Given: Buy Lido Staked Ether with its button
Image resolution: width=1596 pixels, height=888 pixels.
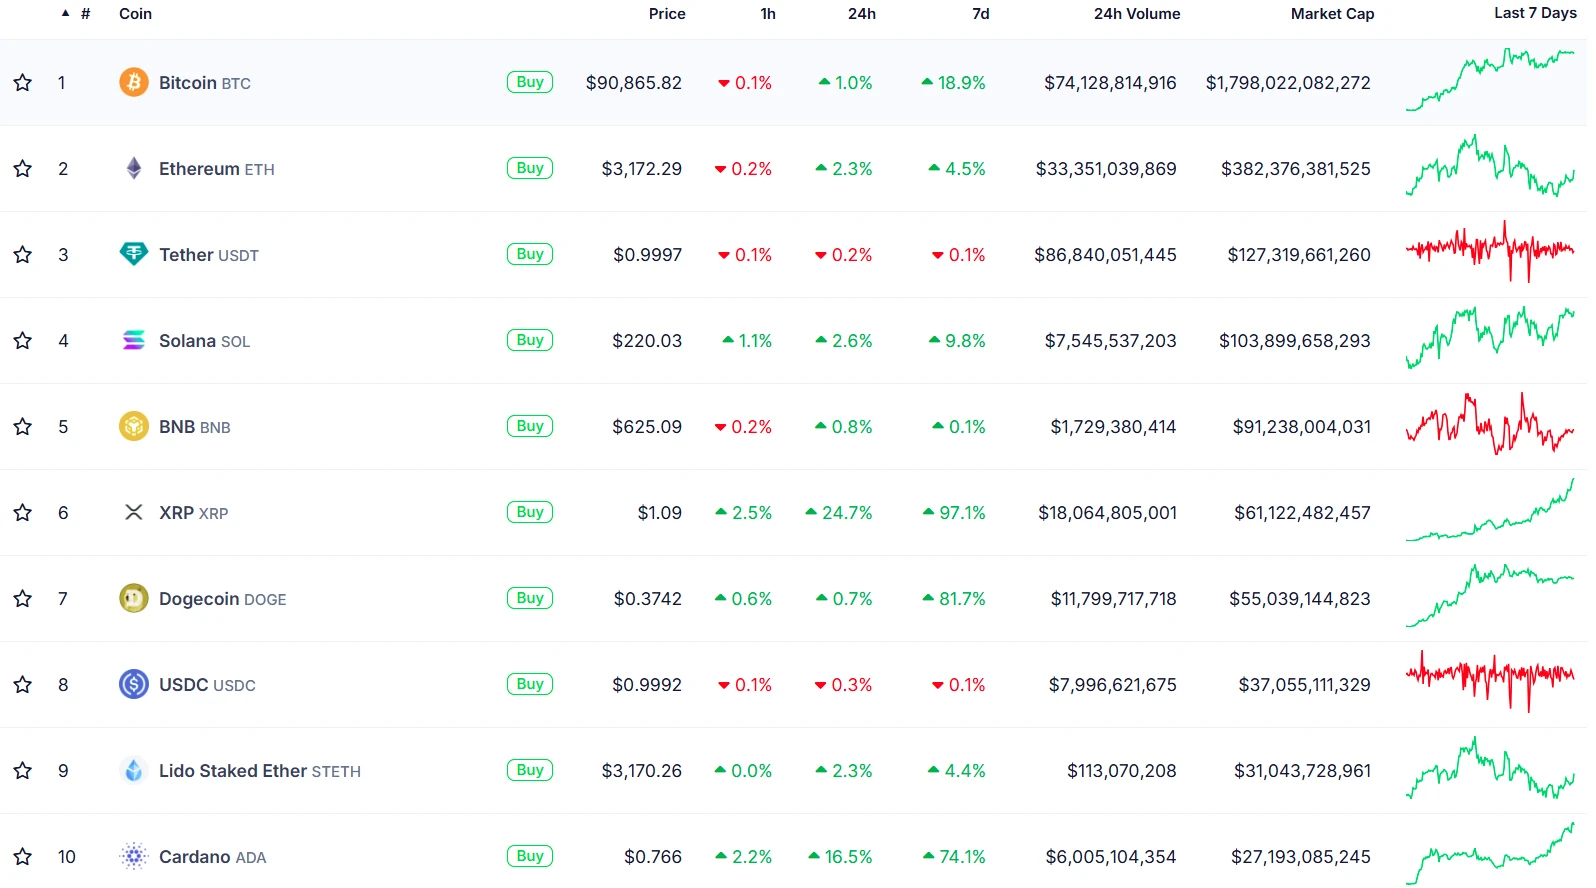Looking at the screenshot, I should point(530,770).
